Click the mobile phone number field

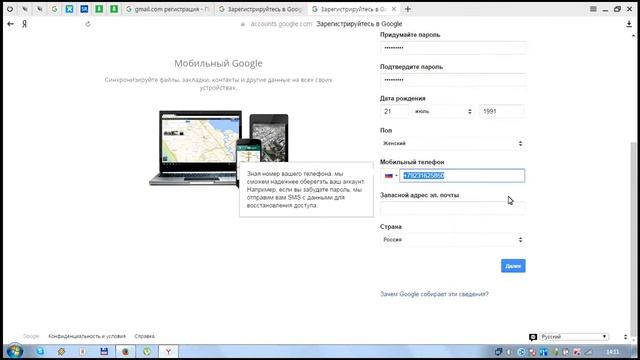tap(462, 176)
